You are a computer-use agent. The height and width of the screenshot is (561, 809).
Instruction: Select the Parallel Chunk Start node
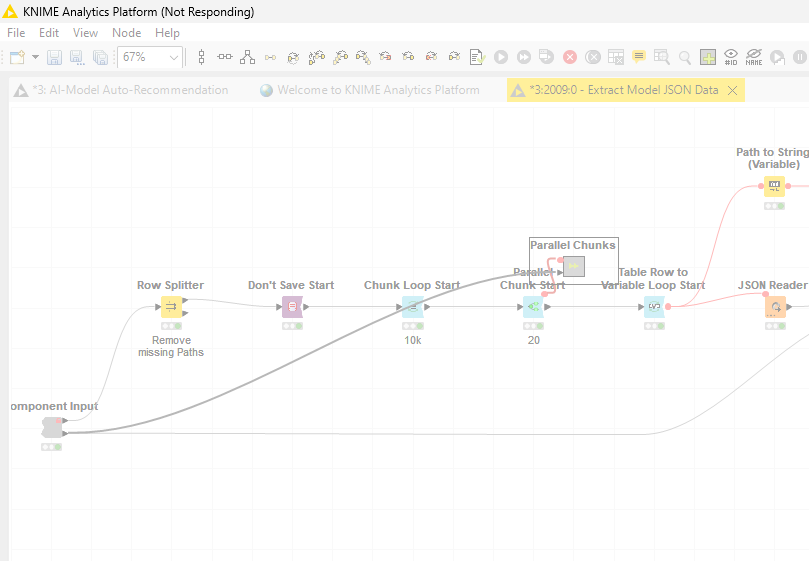[533, 307]
